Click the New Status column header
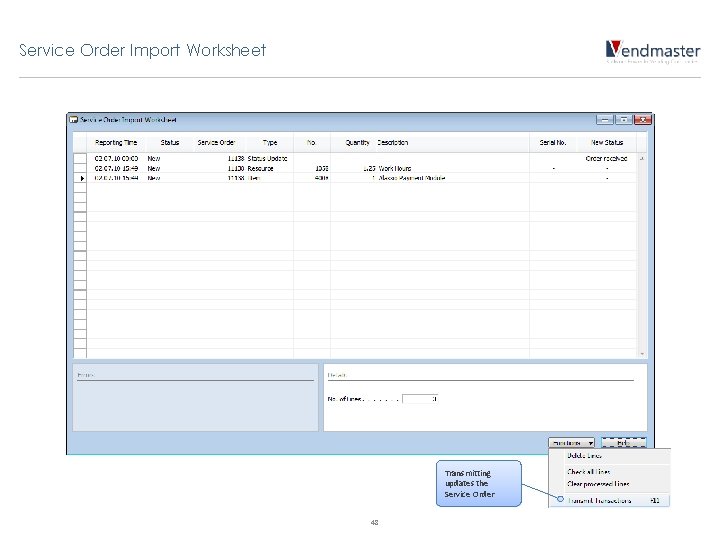 click(607, 143)
